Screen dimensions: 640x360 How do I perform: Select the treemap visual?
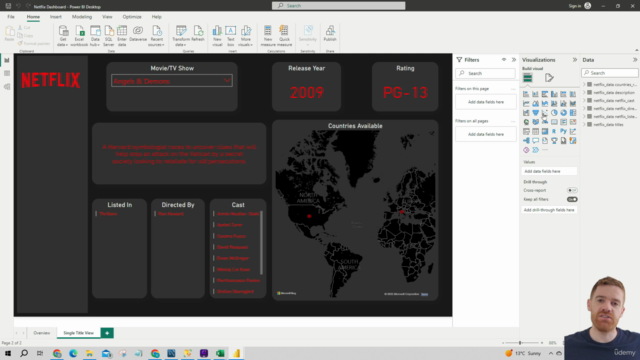[573, 113]
